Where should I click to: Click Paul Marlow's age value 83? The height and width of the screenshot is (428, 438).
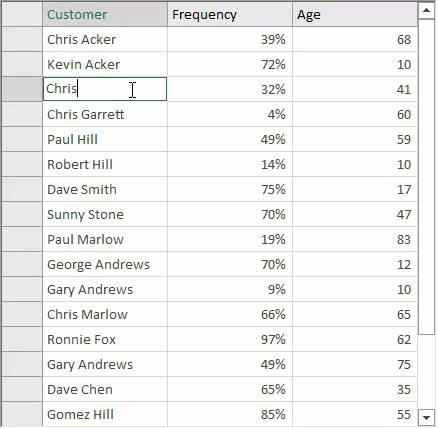point(404,239)
